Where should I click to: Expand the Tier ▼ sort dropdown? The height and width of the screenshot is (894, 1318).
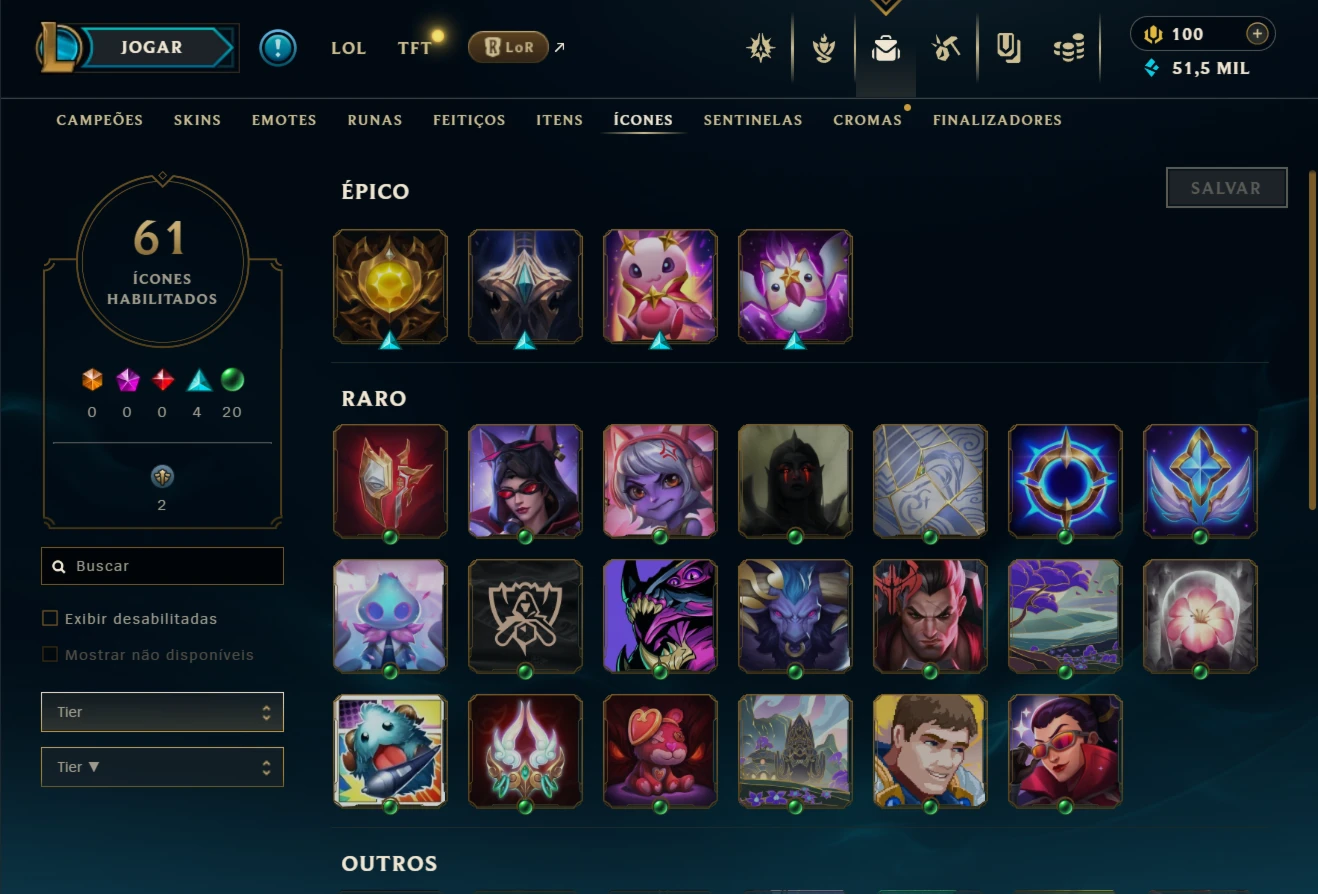pos(162,767)
